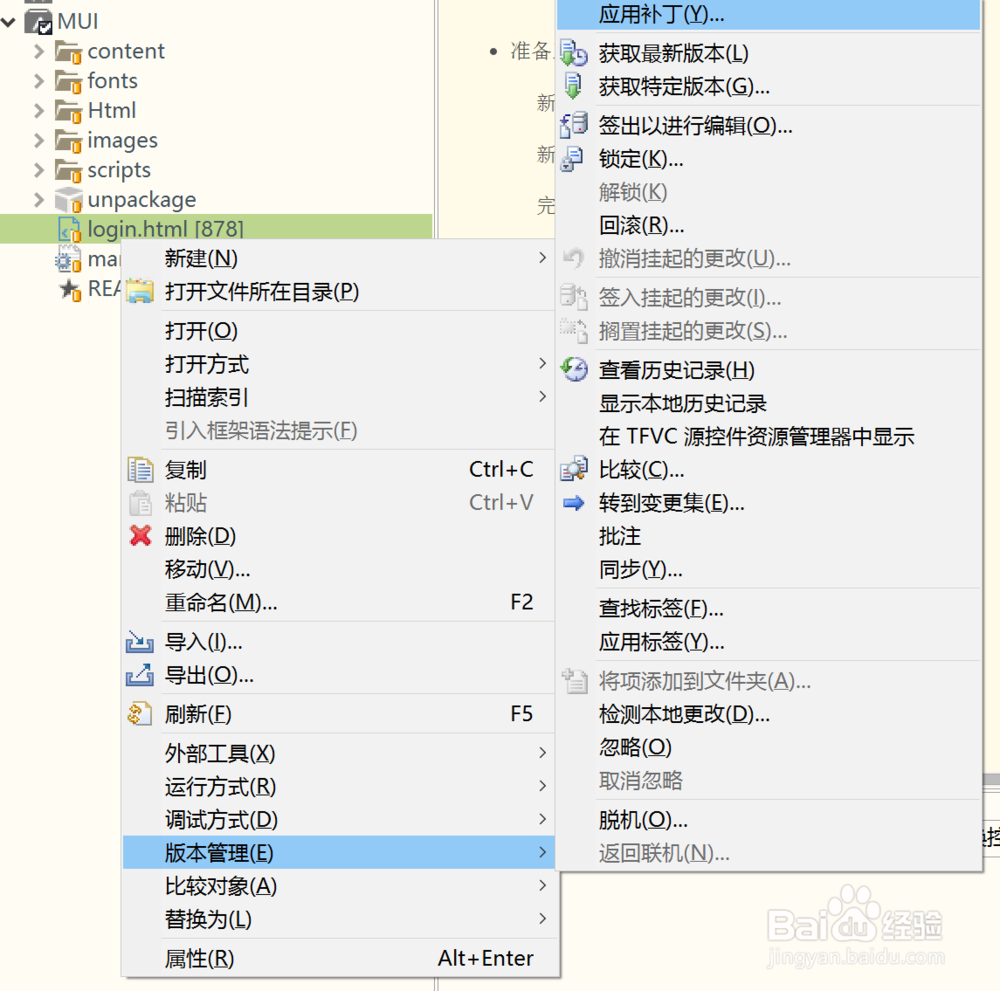Click the blue arrow icon beside 转到变更集
Image resolution: width=1000 pixels, height=991 pixels.
click(x=572, y=503)
